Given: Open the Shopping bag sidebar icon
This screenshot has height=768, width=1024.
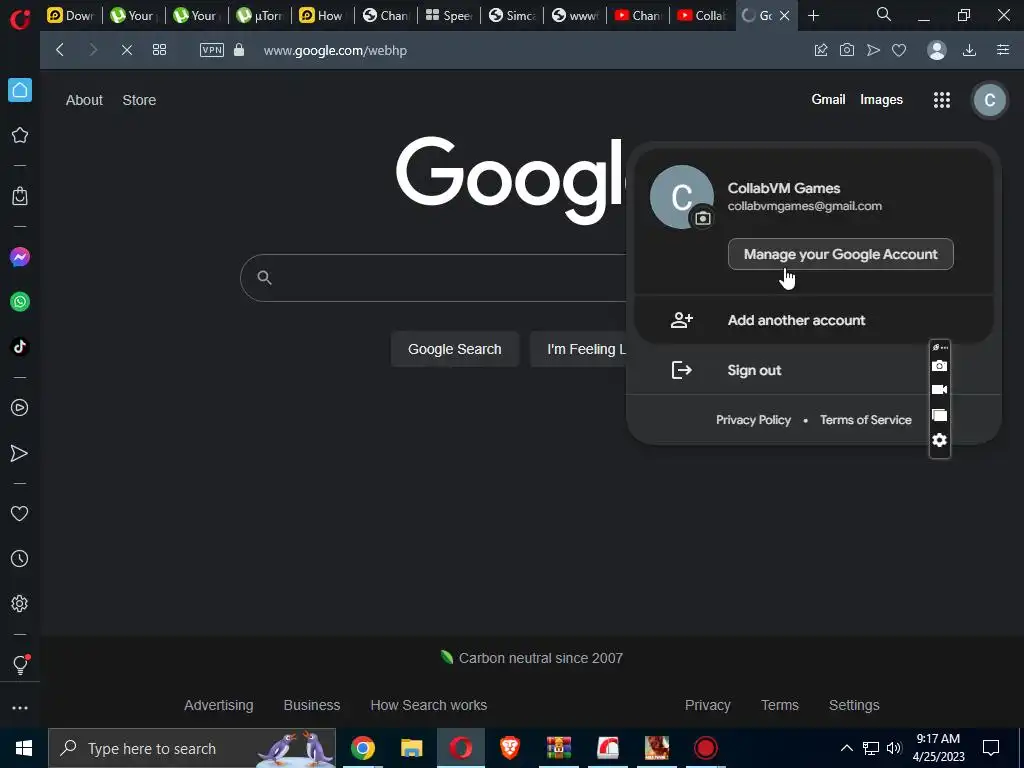Looking at the screenshot, I should pos(20,196).
